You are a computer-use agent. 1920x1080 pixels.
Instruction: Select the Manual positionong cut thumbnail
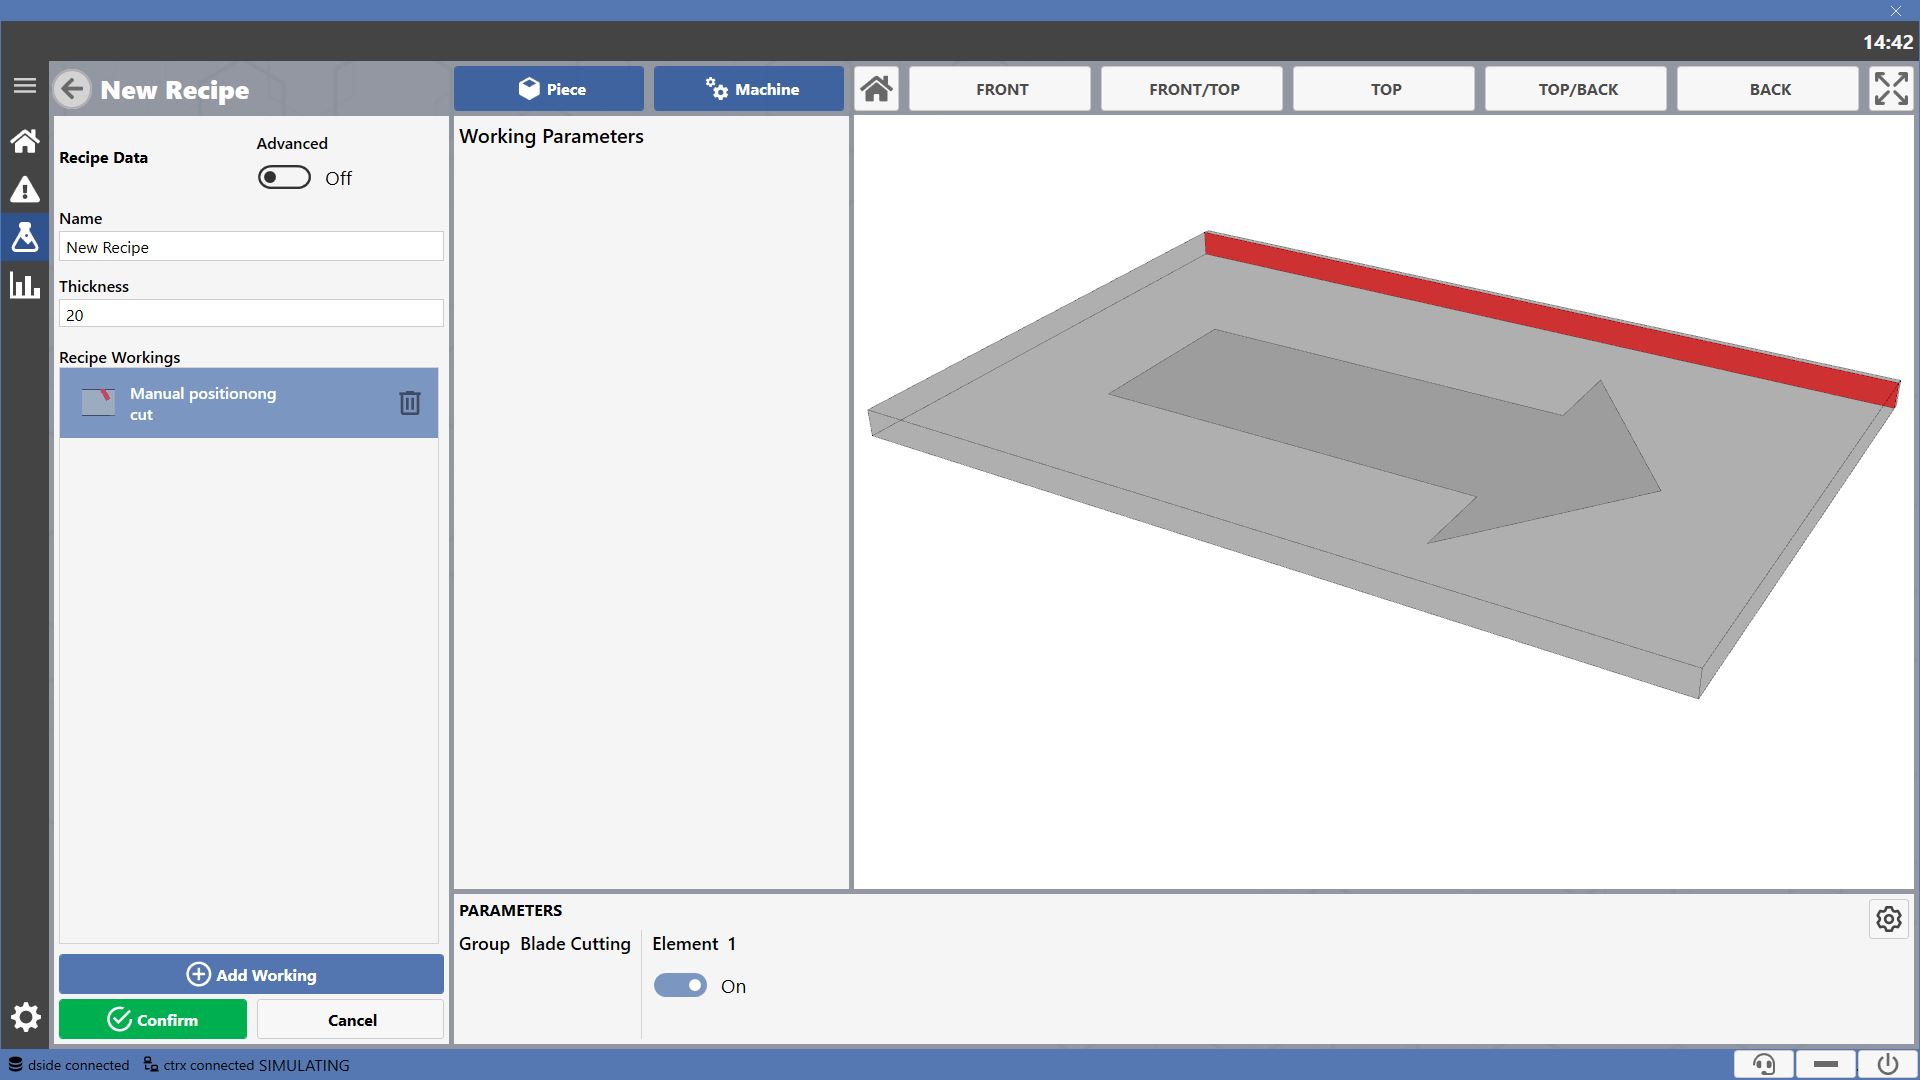(98, 403)
